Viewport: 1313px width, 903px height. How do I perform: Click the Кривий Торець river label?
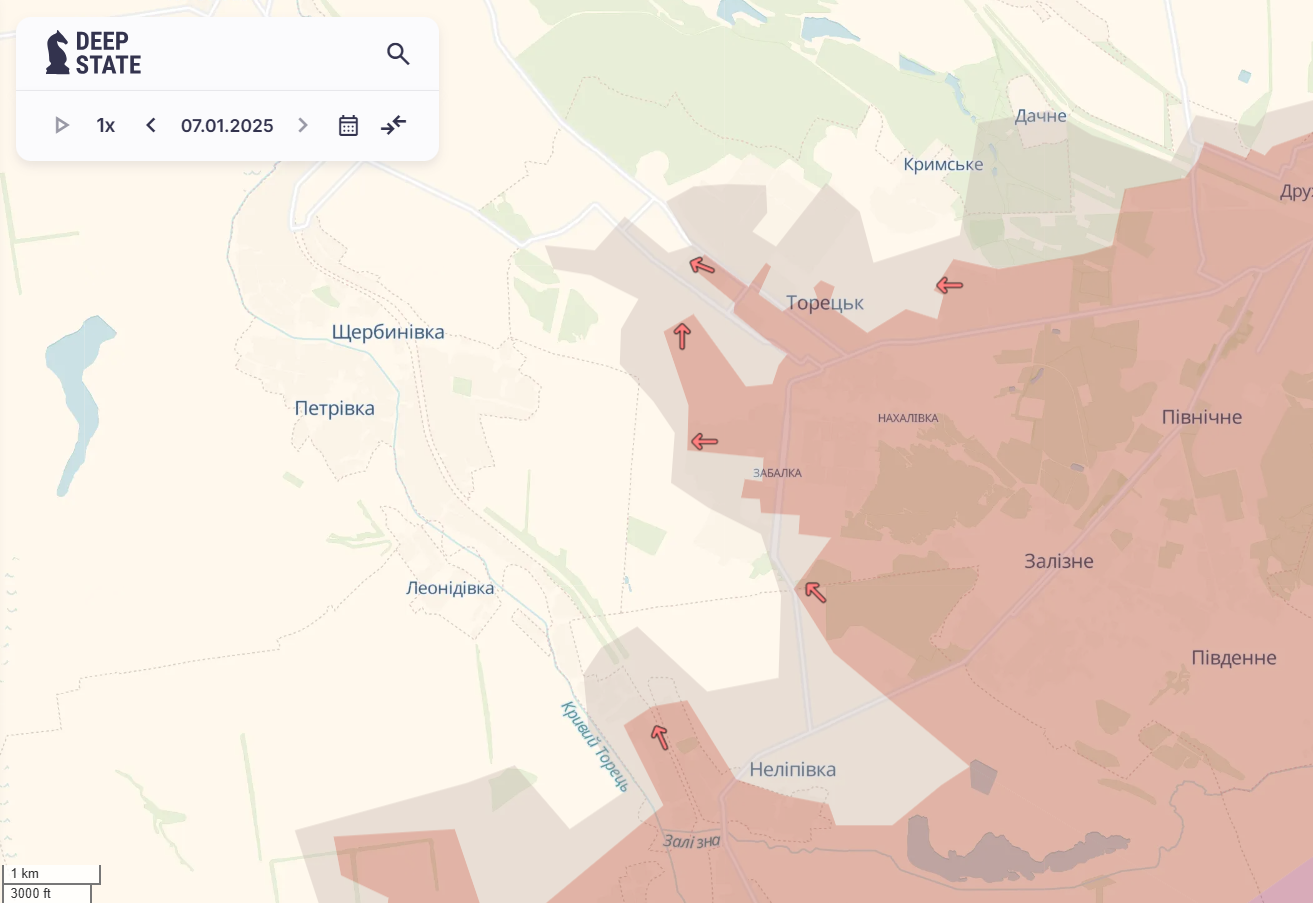coord(594,746)
